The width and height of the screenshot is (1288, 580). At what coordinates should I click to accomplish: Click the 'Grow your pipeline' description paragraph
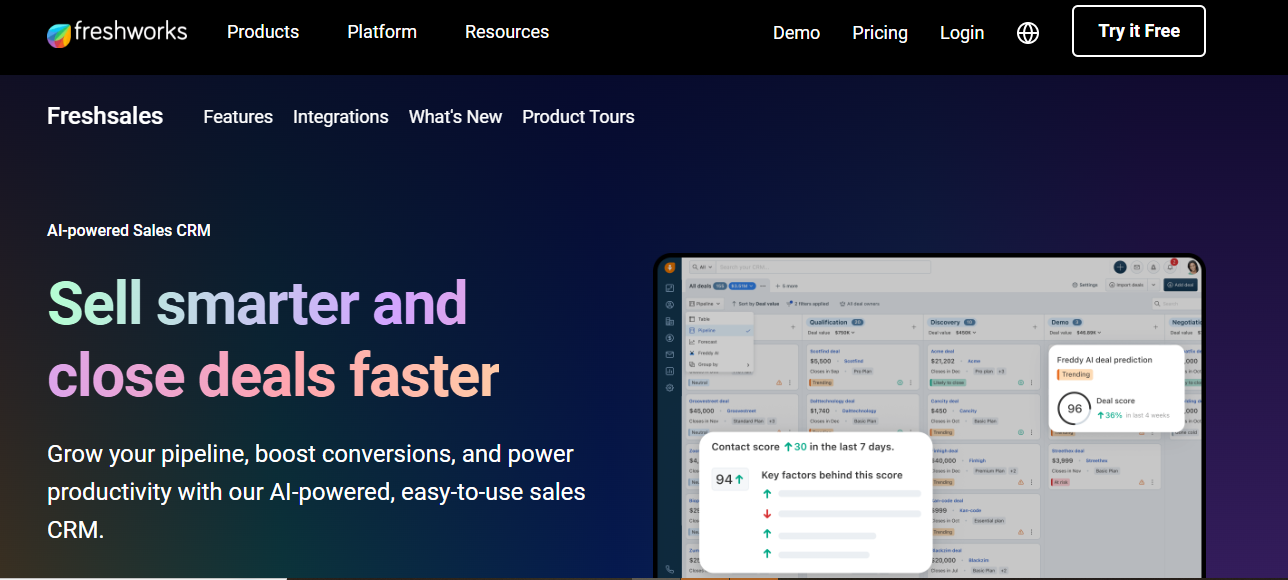[316, 492]
